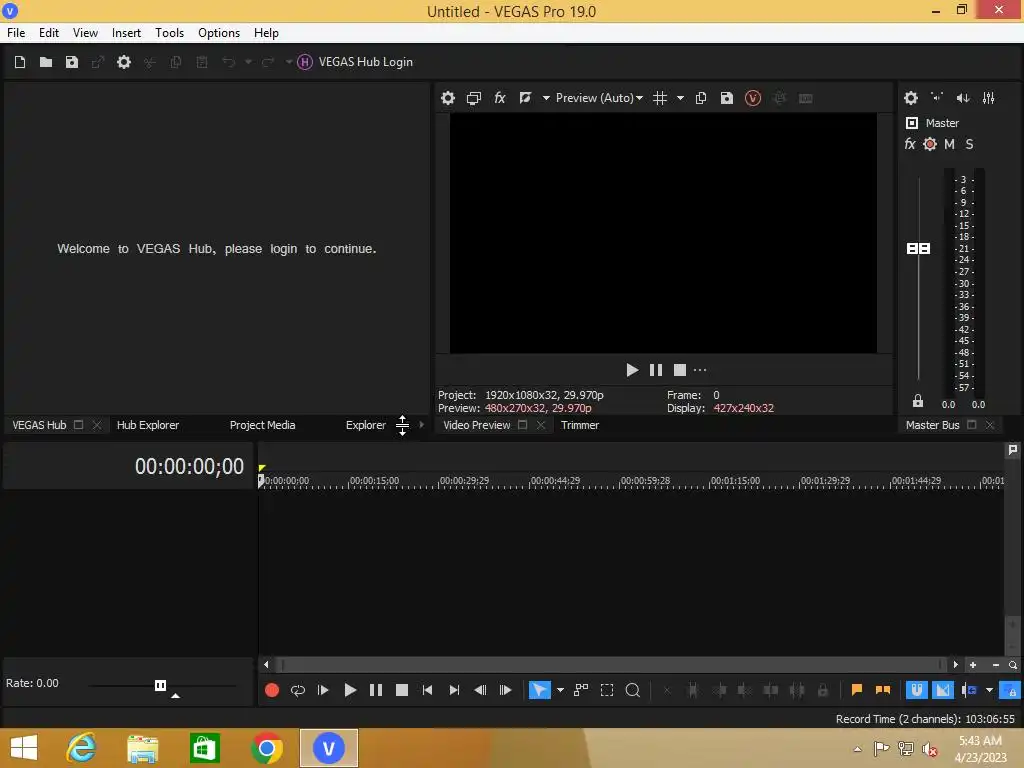Open Video Output FX icon in preview

tap(500, 98)
